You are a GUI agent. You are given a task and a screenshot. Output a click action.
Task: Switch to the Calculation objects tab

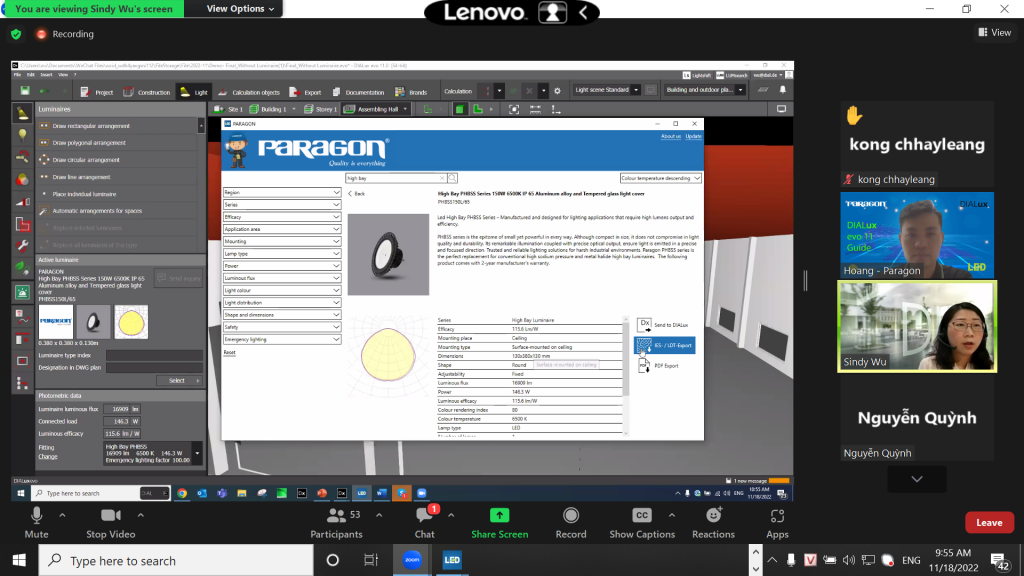coord(250,92)
